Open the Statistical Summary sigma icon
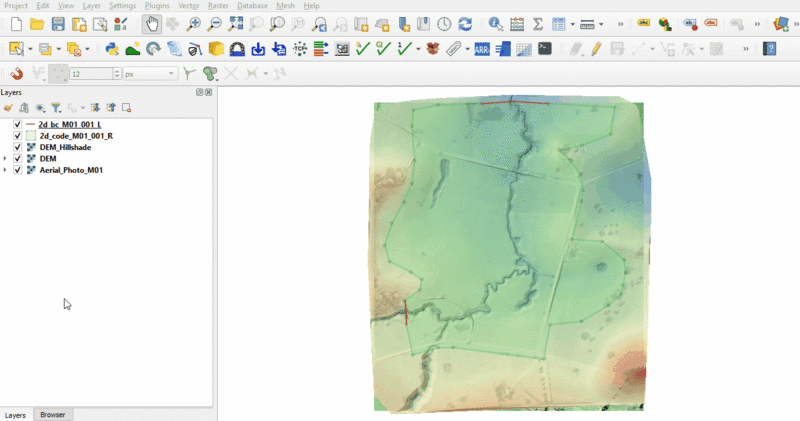Image resolution: width=800 pixels, height=421 pixels. click(x=538, y=24)
